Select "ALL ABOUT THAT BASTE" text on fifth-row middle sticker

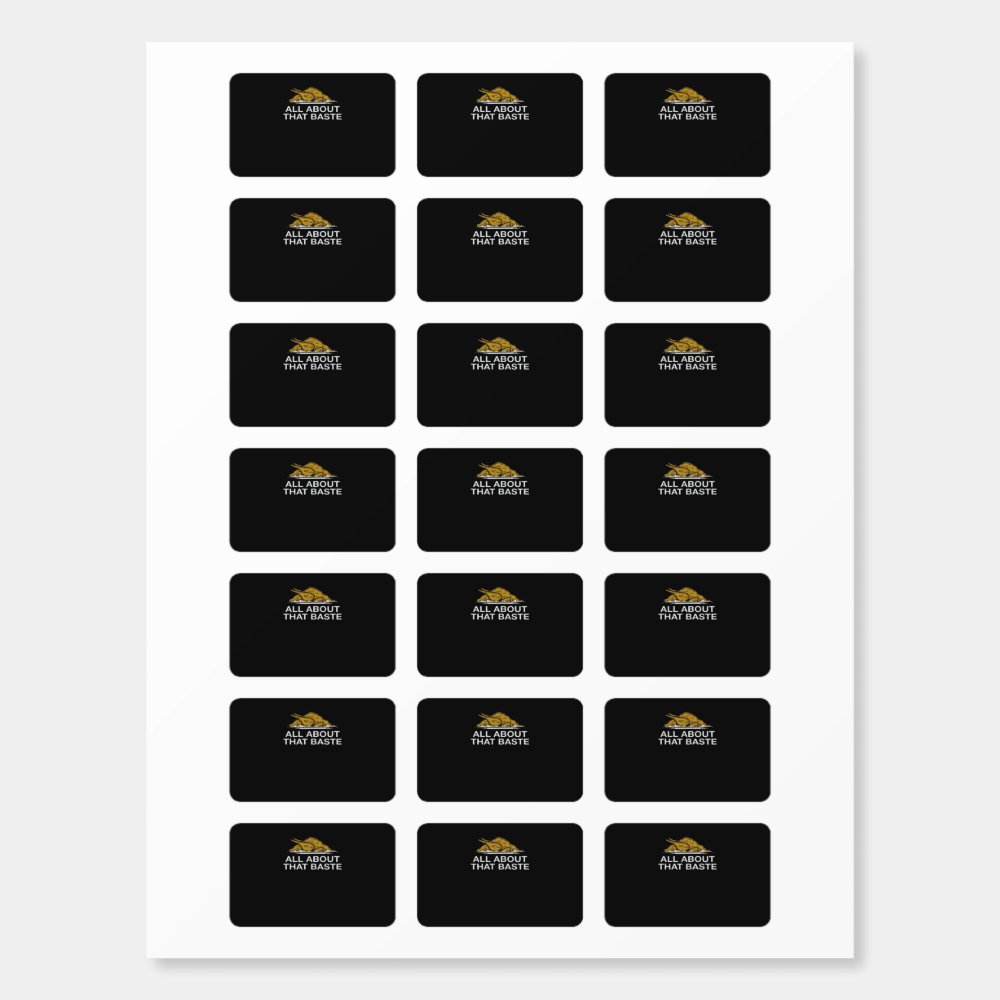[x=499, y=613]
